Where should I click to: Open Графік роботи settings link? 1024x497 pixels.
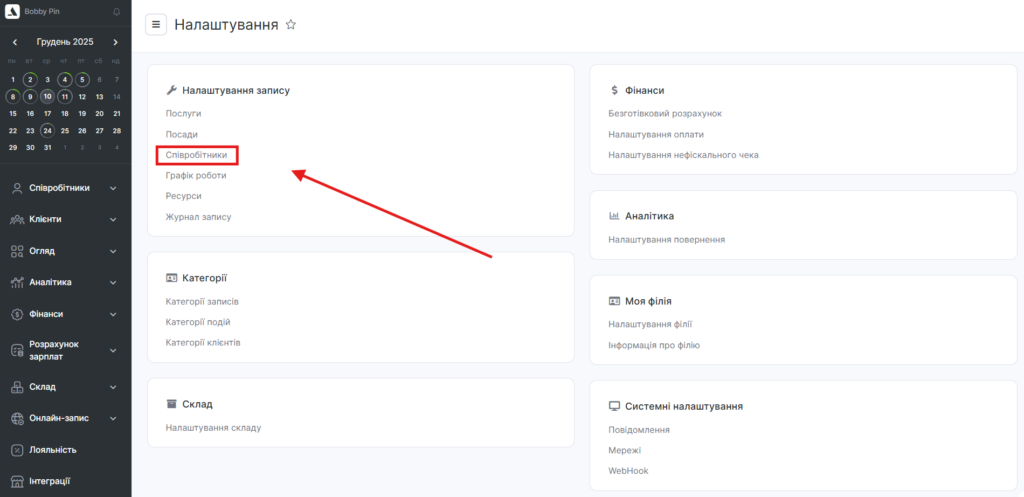coord(196,175)
